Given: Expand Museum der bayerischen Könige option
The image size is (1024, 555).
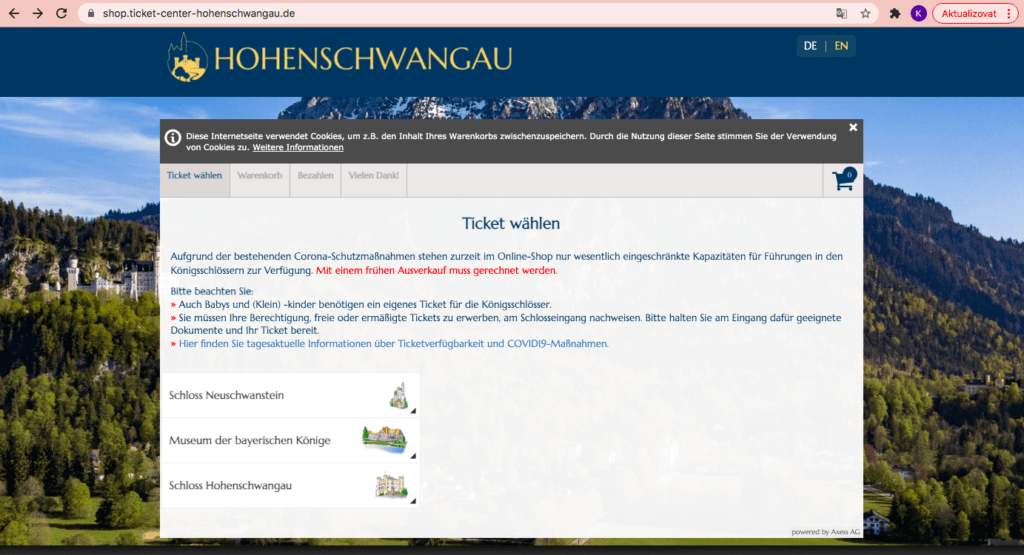Looking at the screenshot, I should coord(290,440).
